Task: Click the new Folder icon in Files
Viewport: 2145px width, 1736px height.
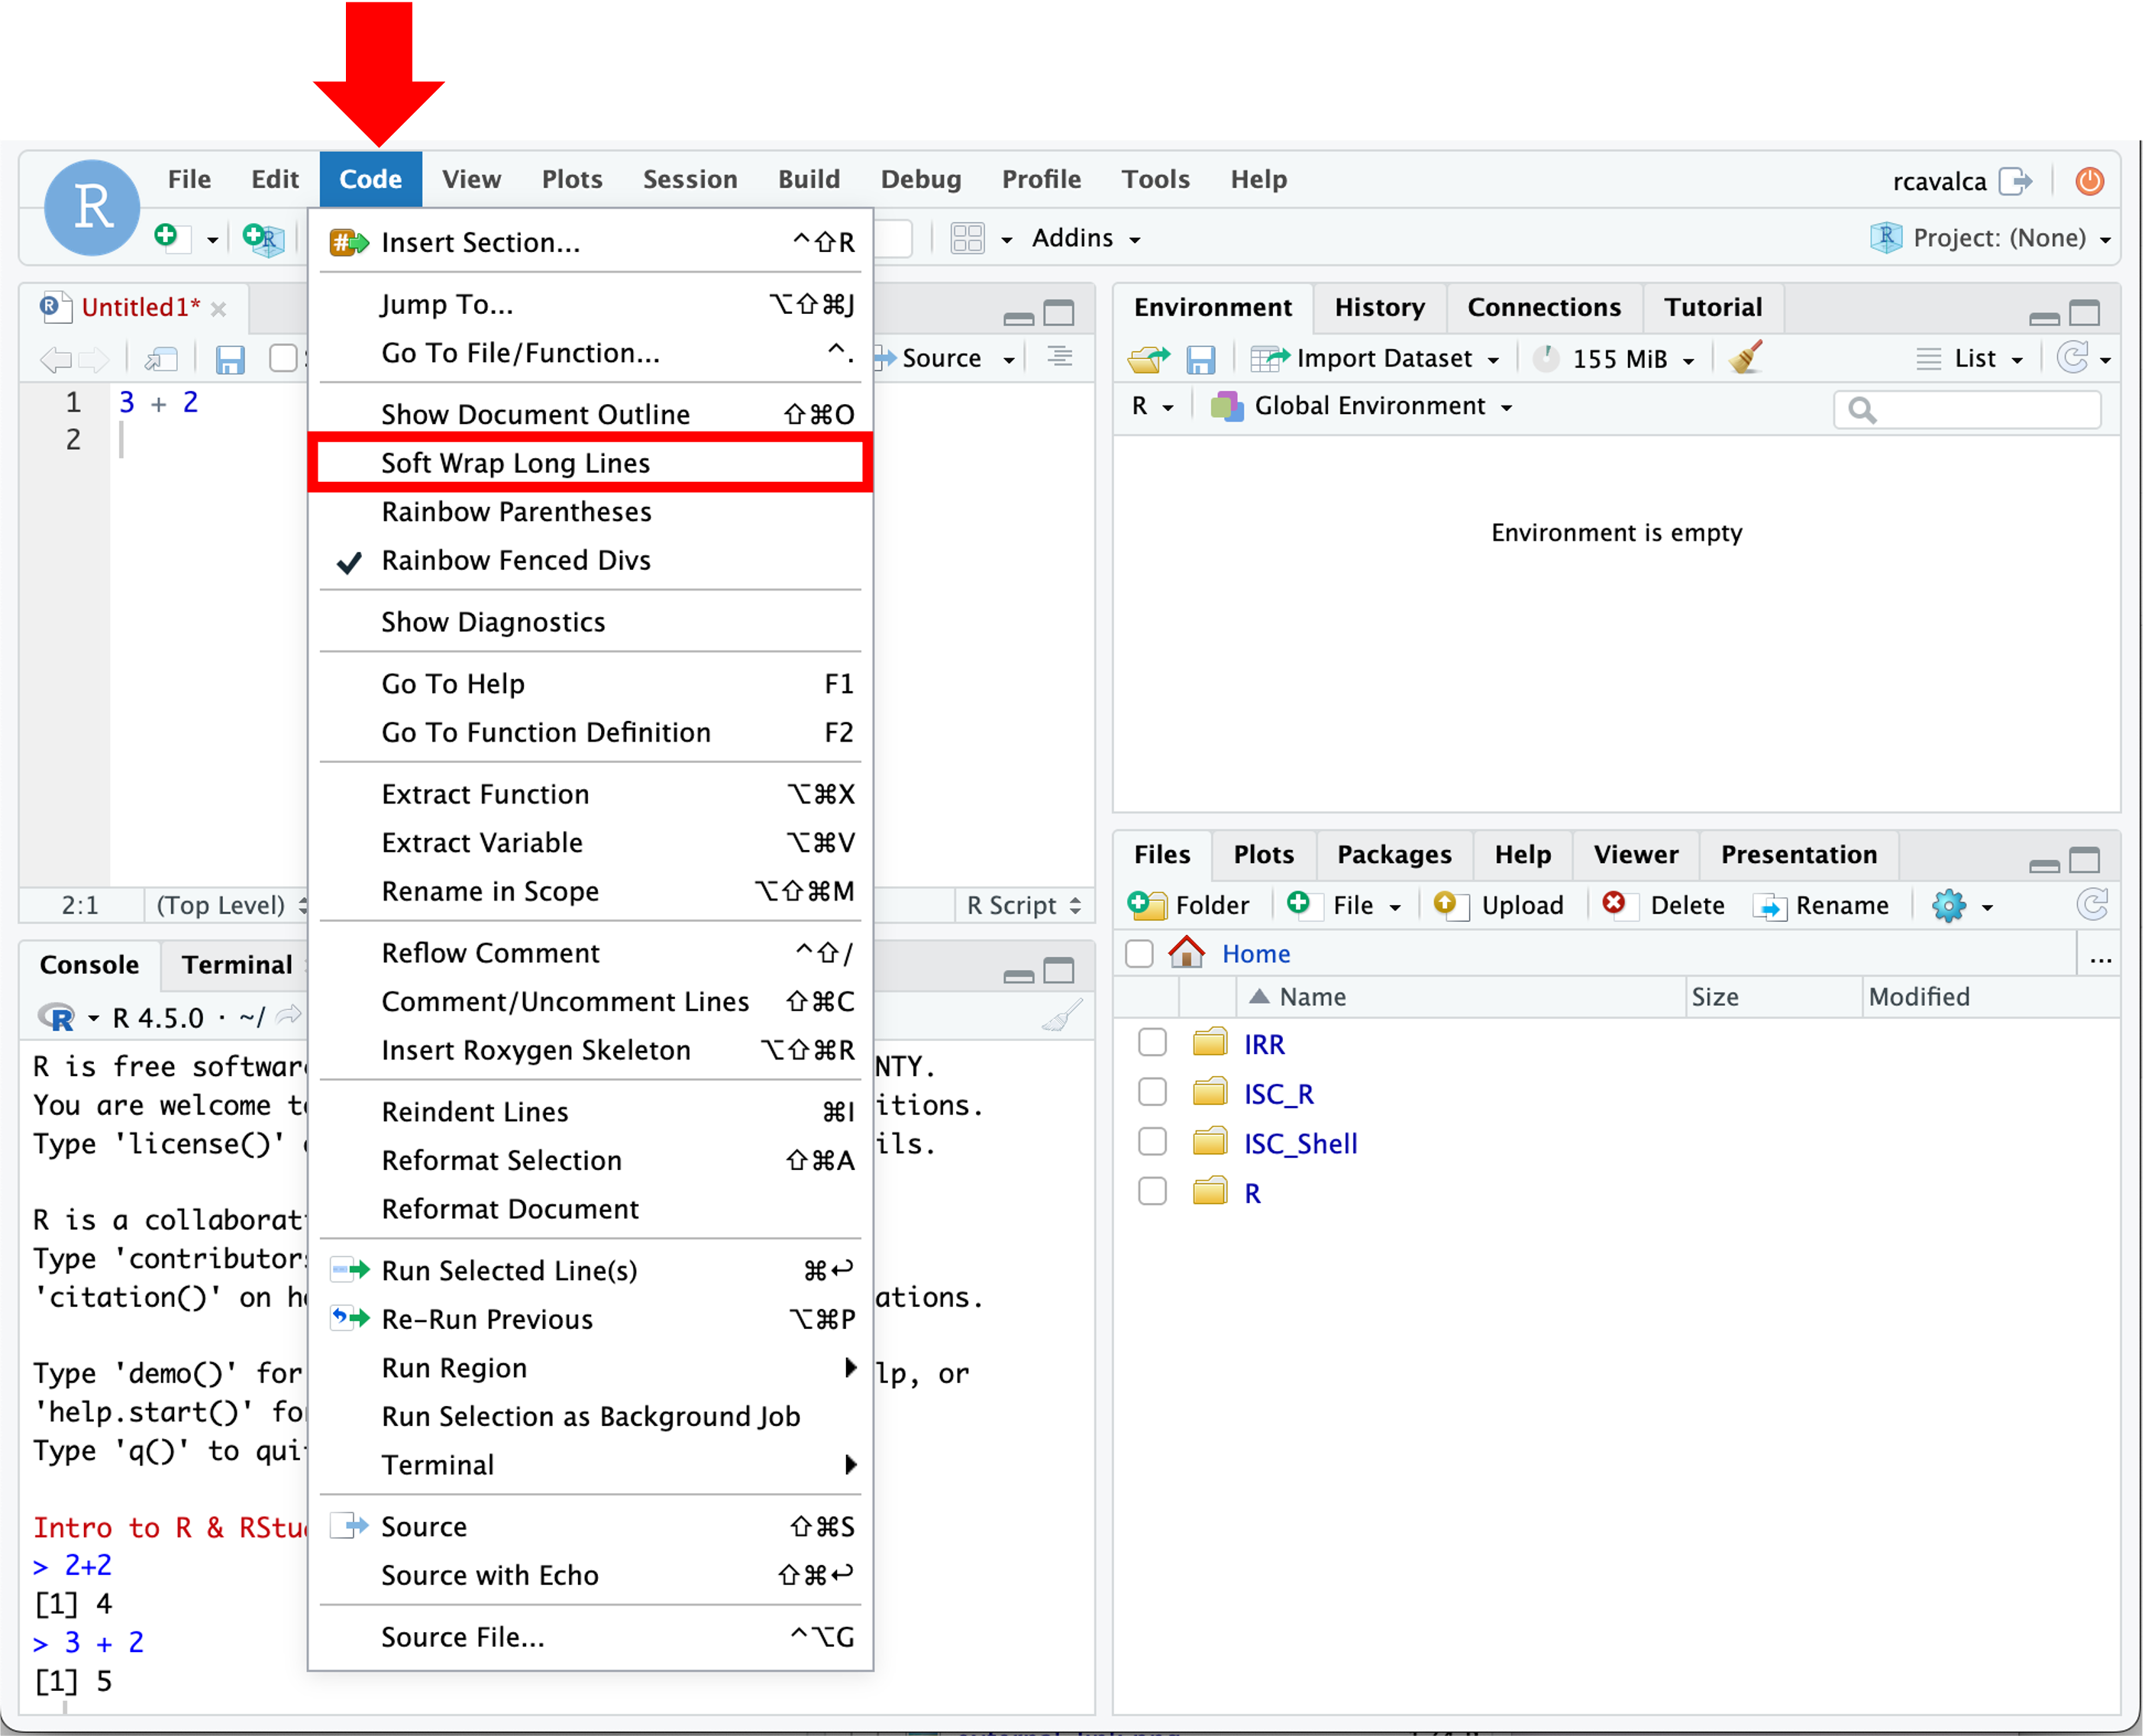Action: [1146, 905]
